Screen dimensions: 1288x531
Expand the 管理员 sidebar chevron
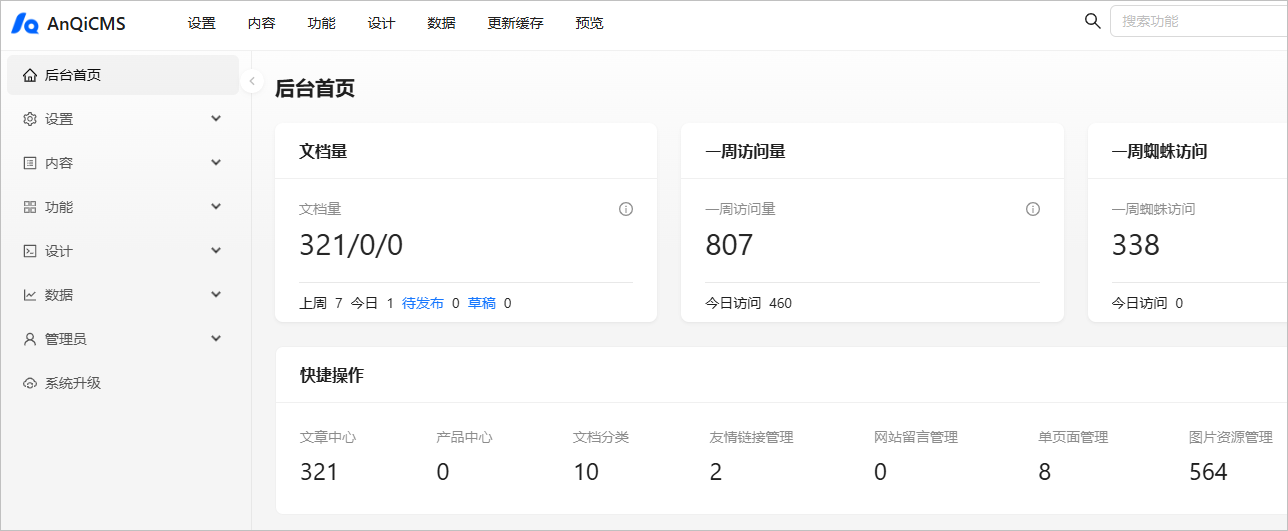(216, 338)
